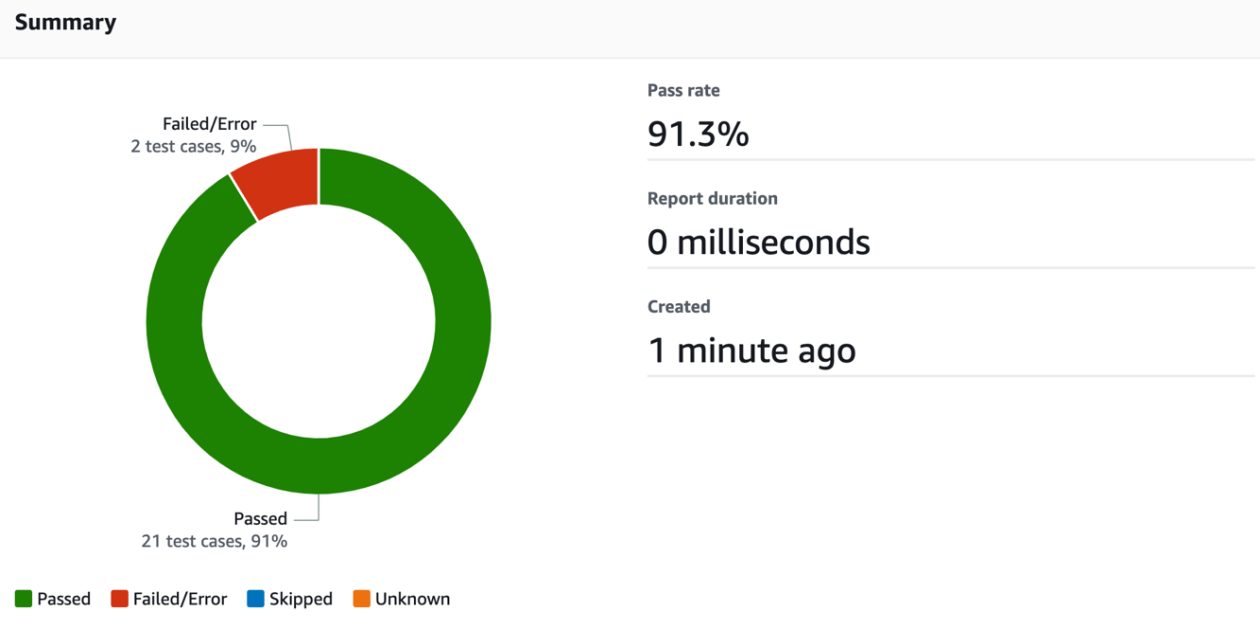Click the 91.3% pass rate value

pos(698,133)
